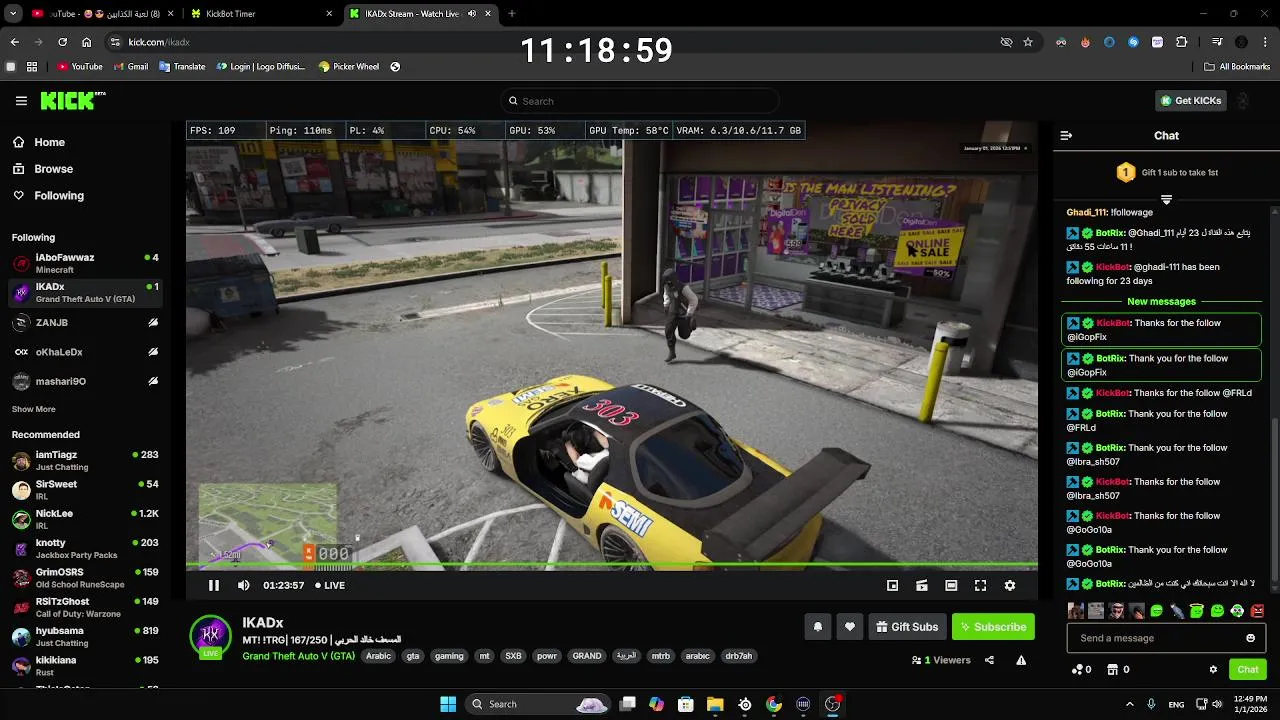Report stream with warning triangle icon
The height and width of the screenshot is (720, 1280).
tap(1021, 660)
